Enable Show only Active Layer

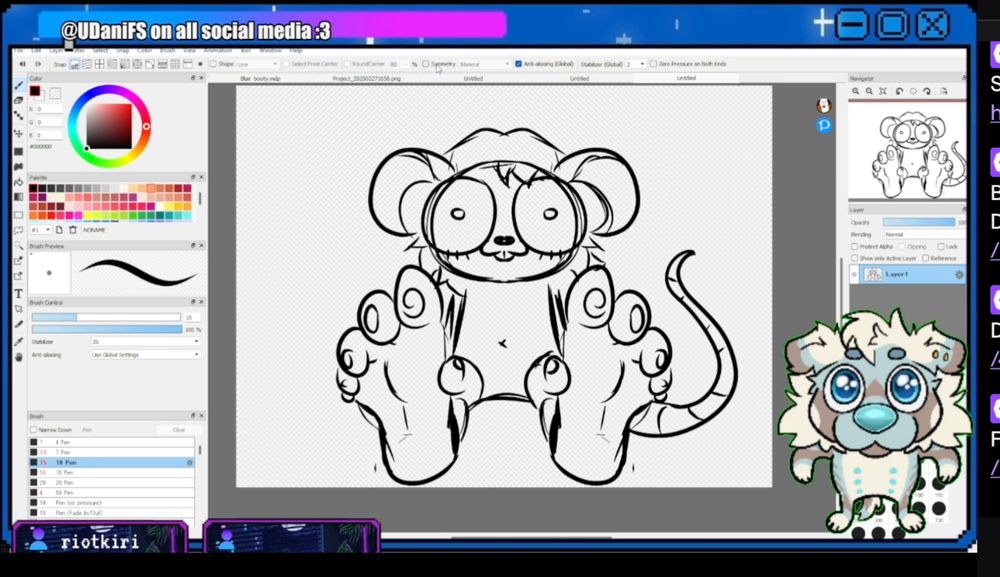(855, 258)
